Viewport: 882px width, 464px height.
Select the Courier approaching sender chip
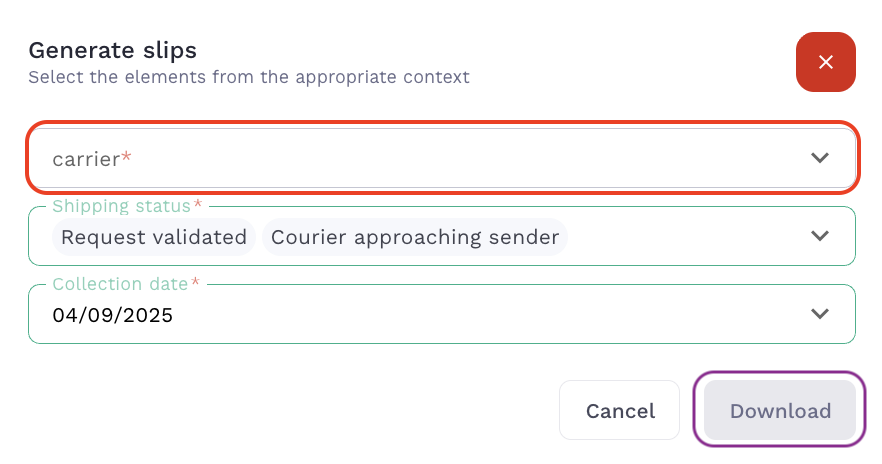[415, 237]
